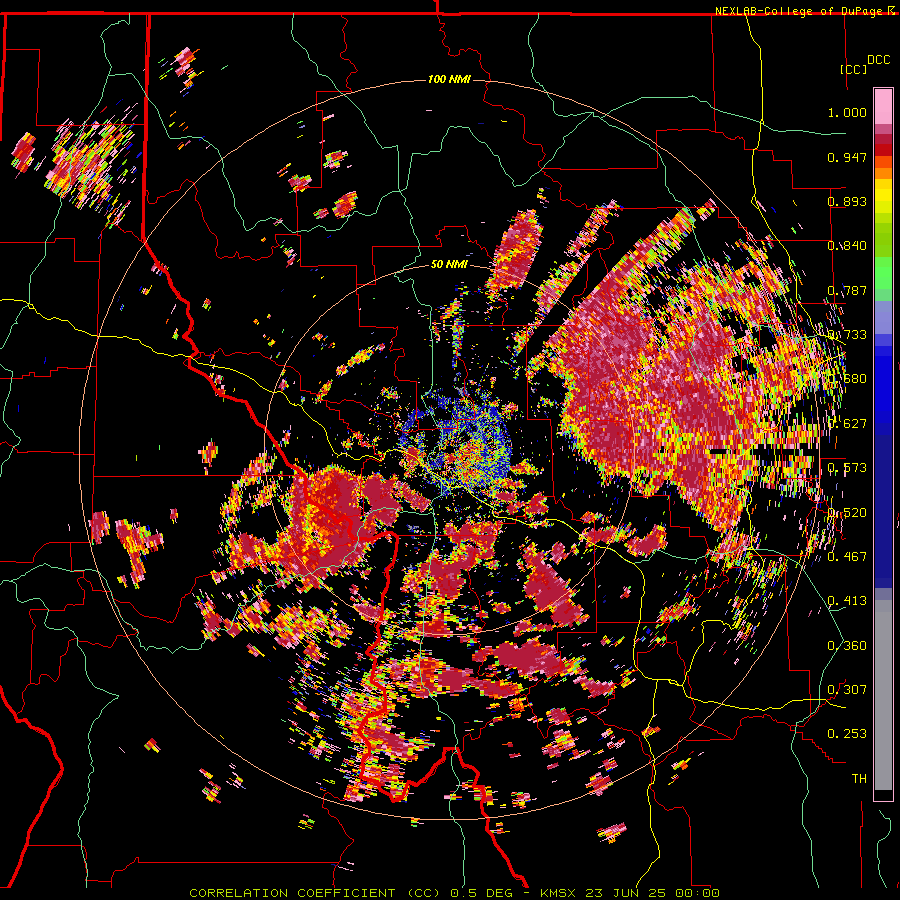Screen dimensions: 900x900
Task: Click the 0.627 legend value
Action: coord(847,424)
